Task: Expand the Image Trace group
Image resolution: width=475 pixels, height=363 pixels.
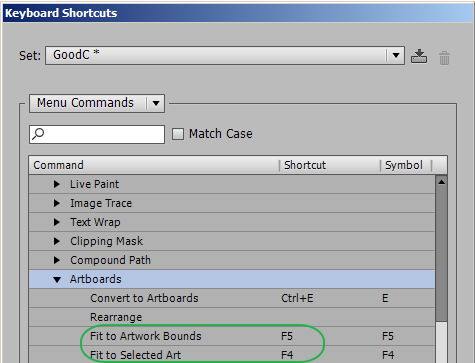Action: [x=57, y=203]
